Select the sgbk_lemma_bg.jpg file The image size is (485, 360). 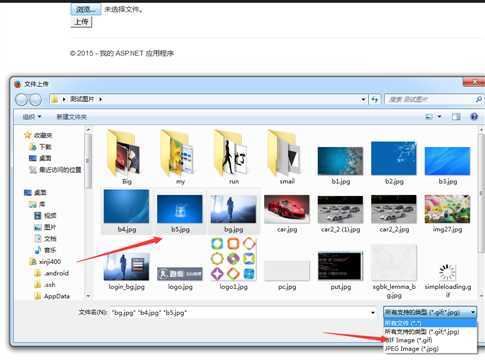[394, 271]
